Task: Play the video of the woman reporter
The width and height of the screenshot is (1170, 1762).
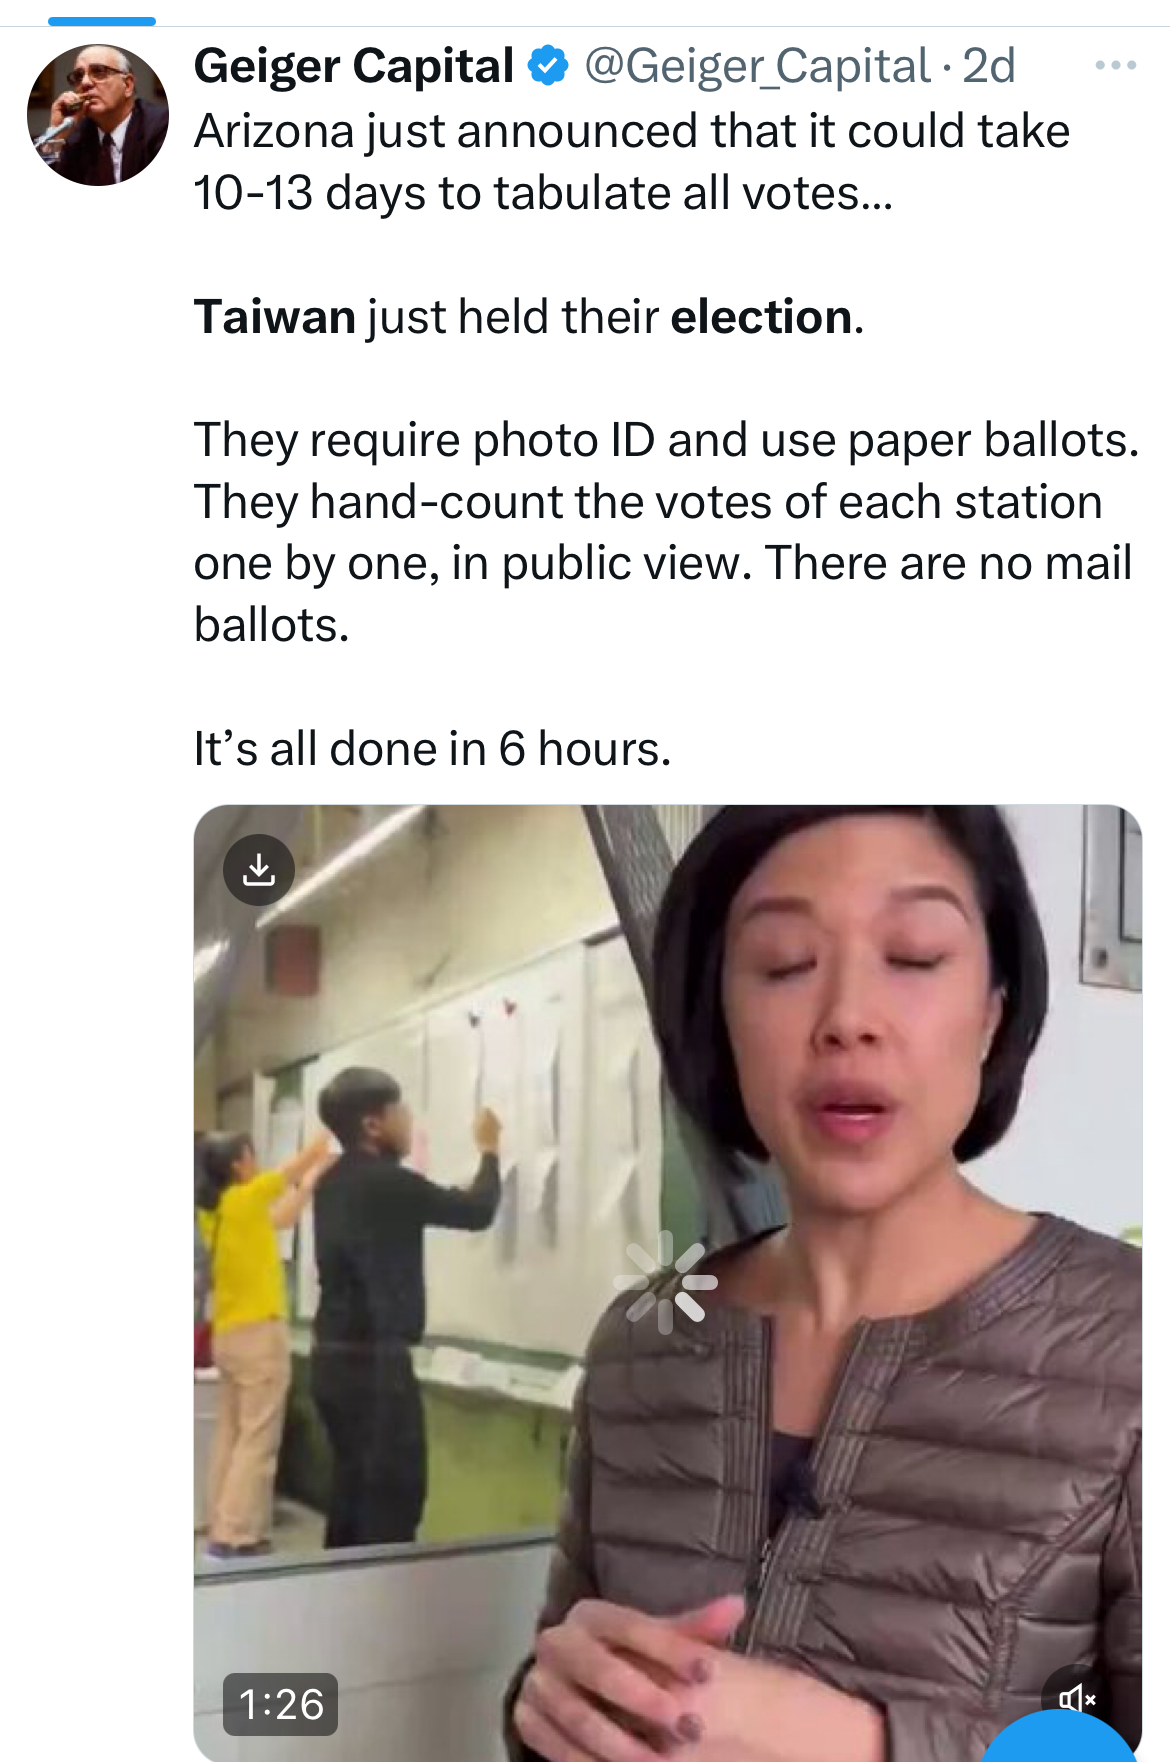Action: coord(667,1283)
